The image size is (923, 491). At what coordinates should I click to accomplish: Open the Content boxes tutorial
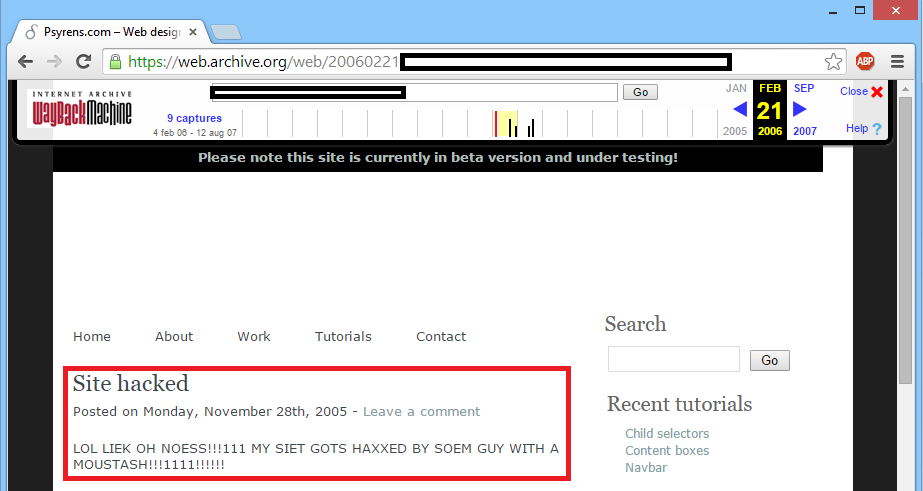(667, 450)
